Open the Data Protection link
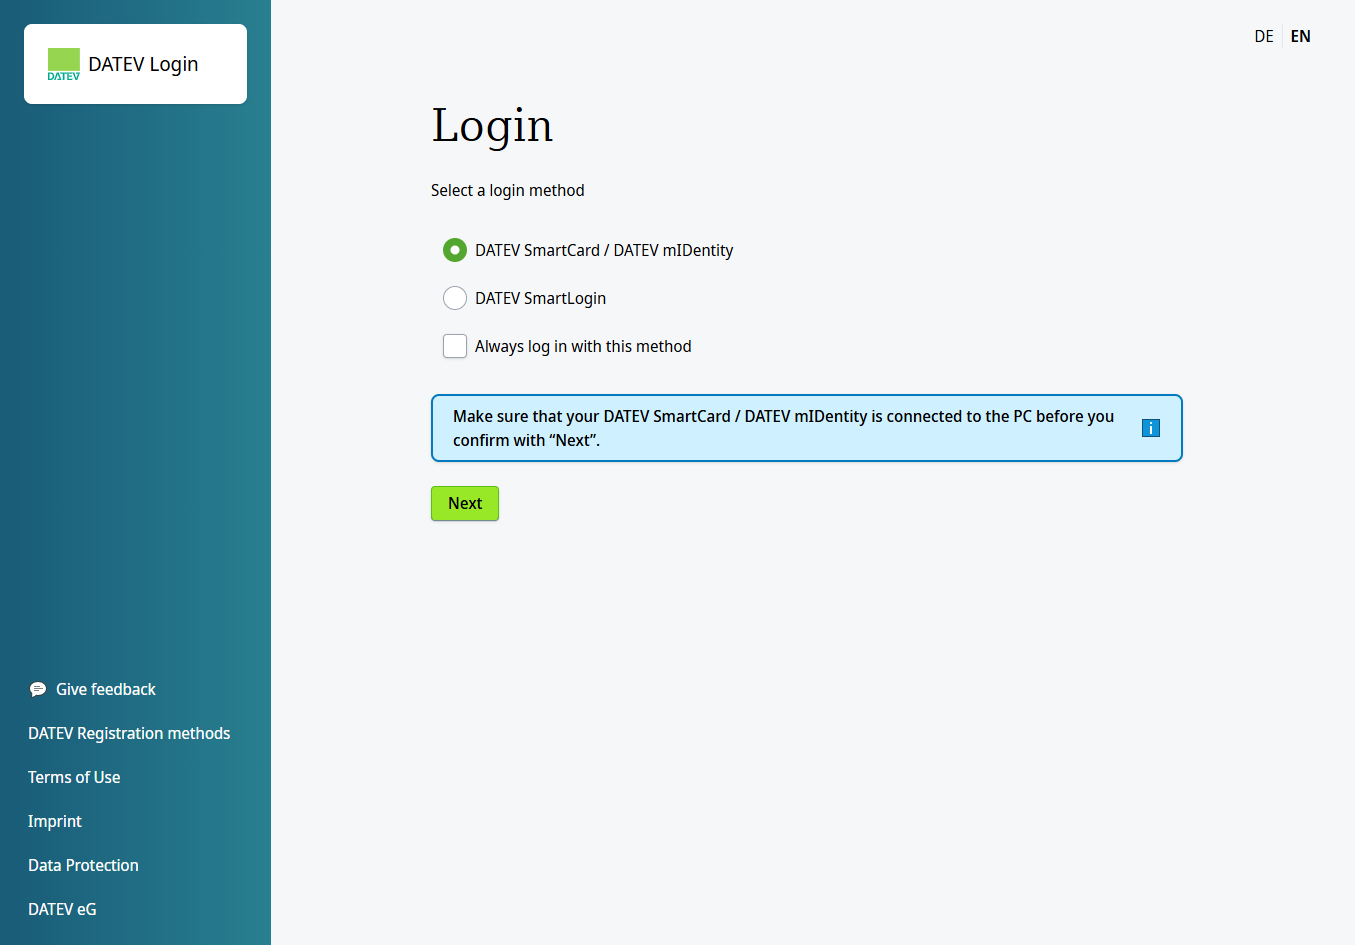Viewport: 1355px width, 945px height. point(83,865)
